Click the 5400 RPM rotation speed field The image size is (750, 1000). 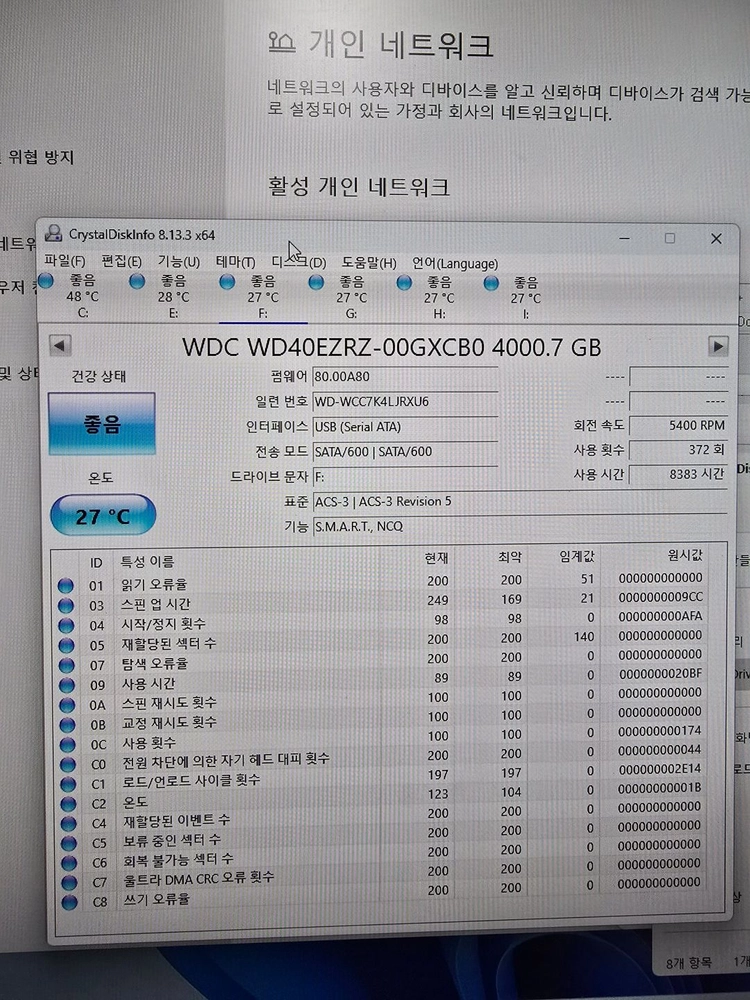pyautogui.click(x=678, y=425)
